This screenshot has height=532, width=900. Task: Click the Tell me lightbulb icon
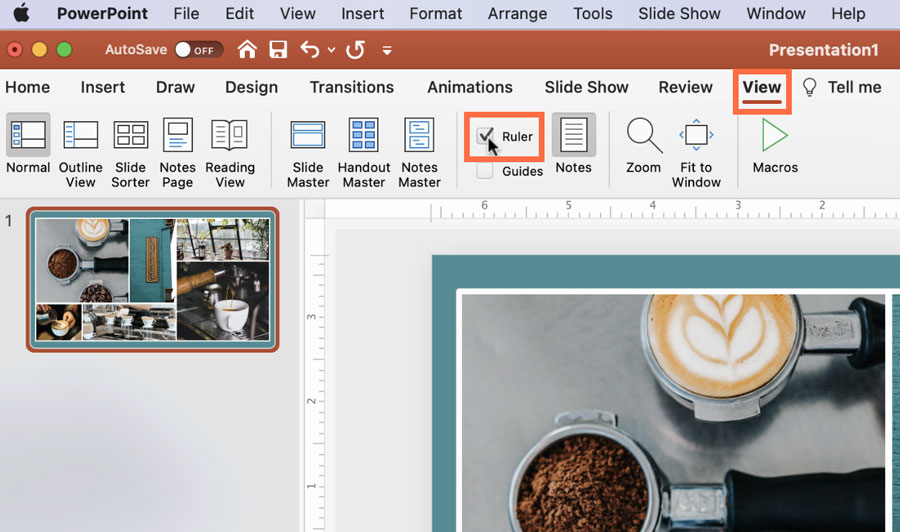pyautogui.click(x=809, y=87)
